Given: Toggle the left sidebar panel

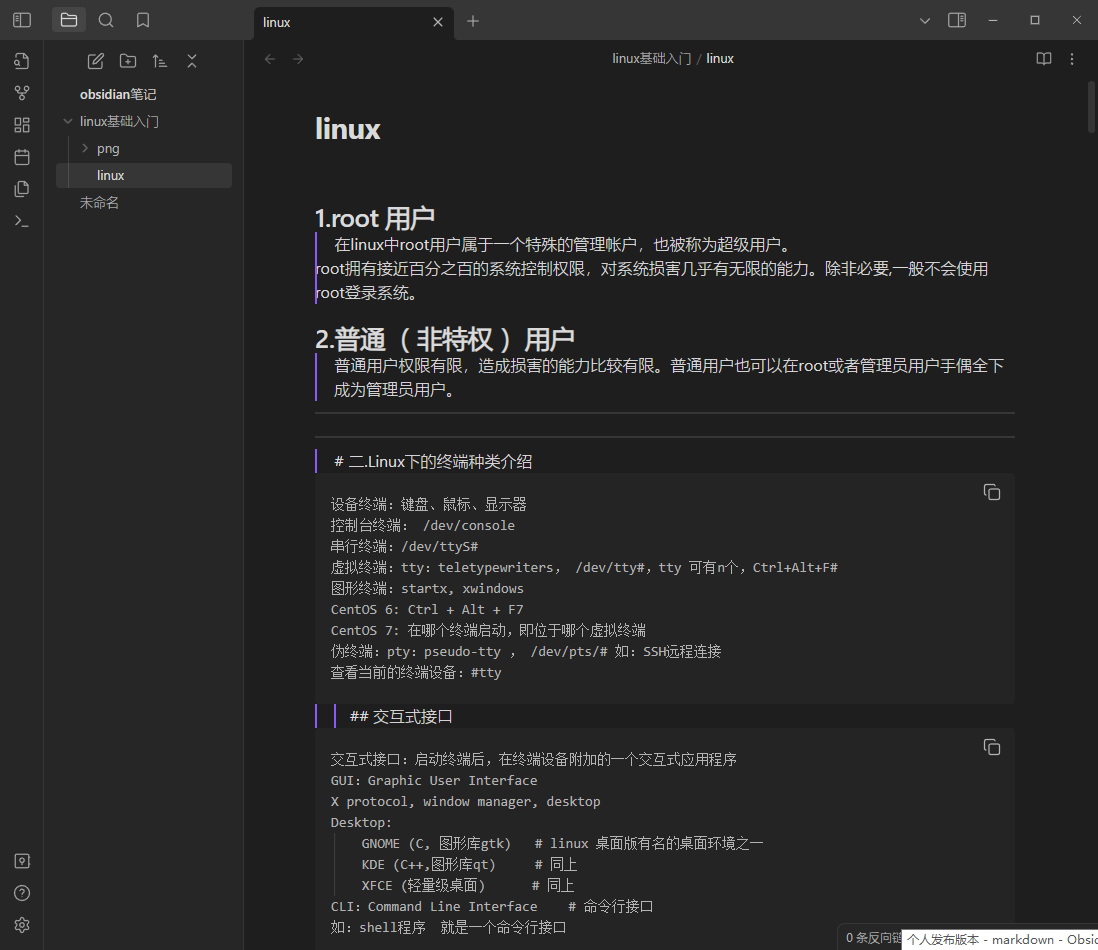Looking at the screenshot, I should point(21,19).
